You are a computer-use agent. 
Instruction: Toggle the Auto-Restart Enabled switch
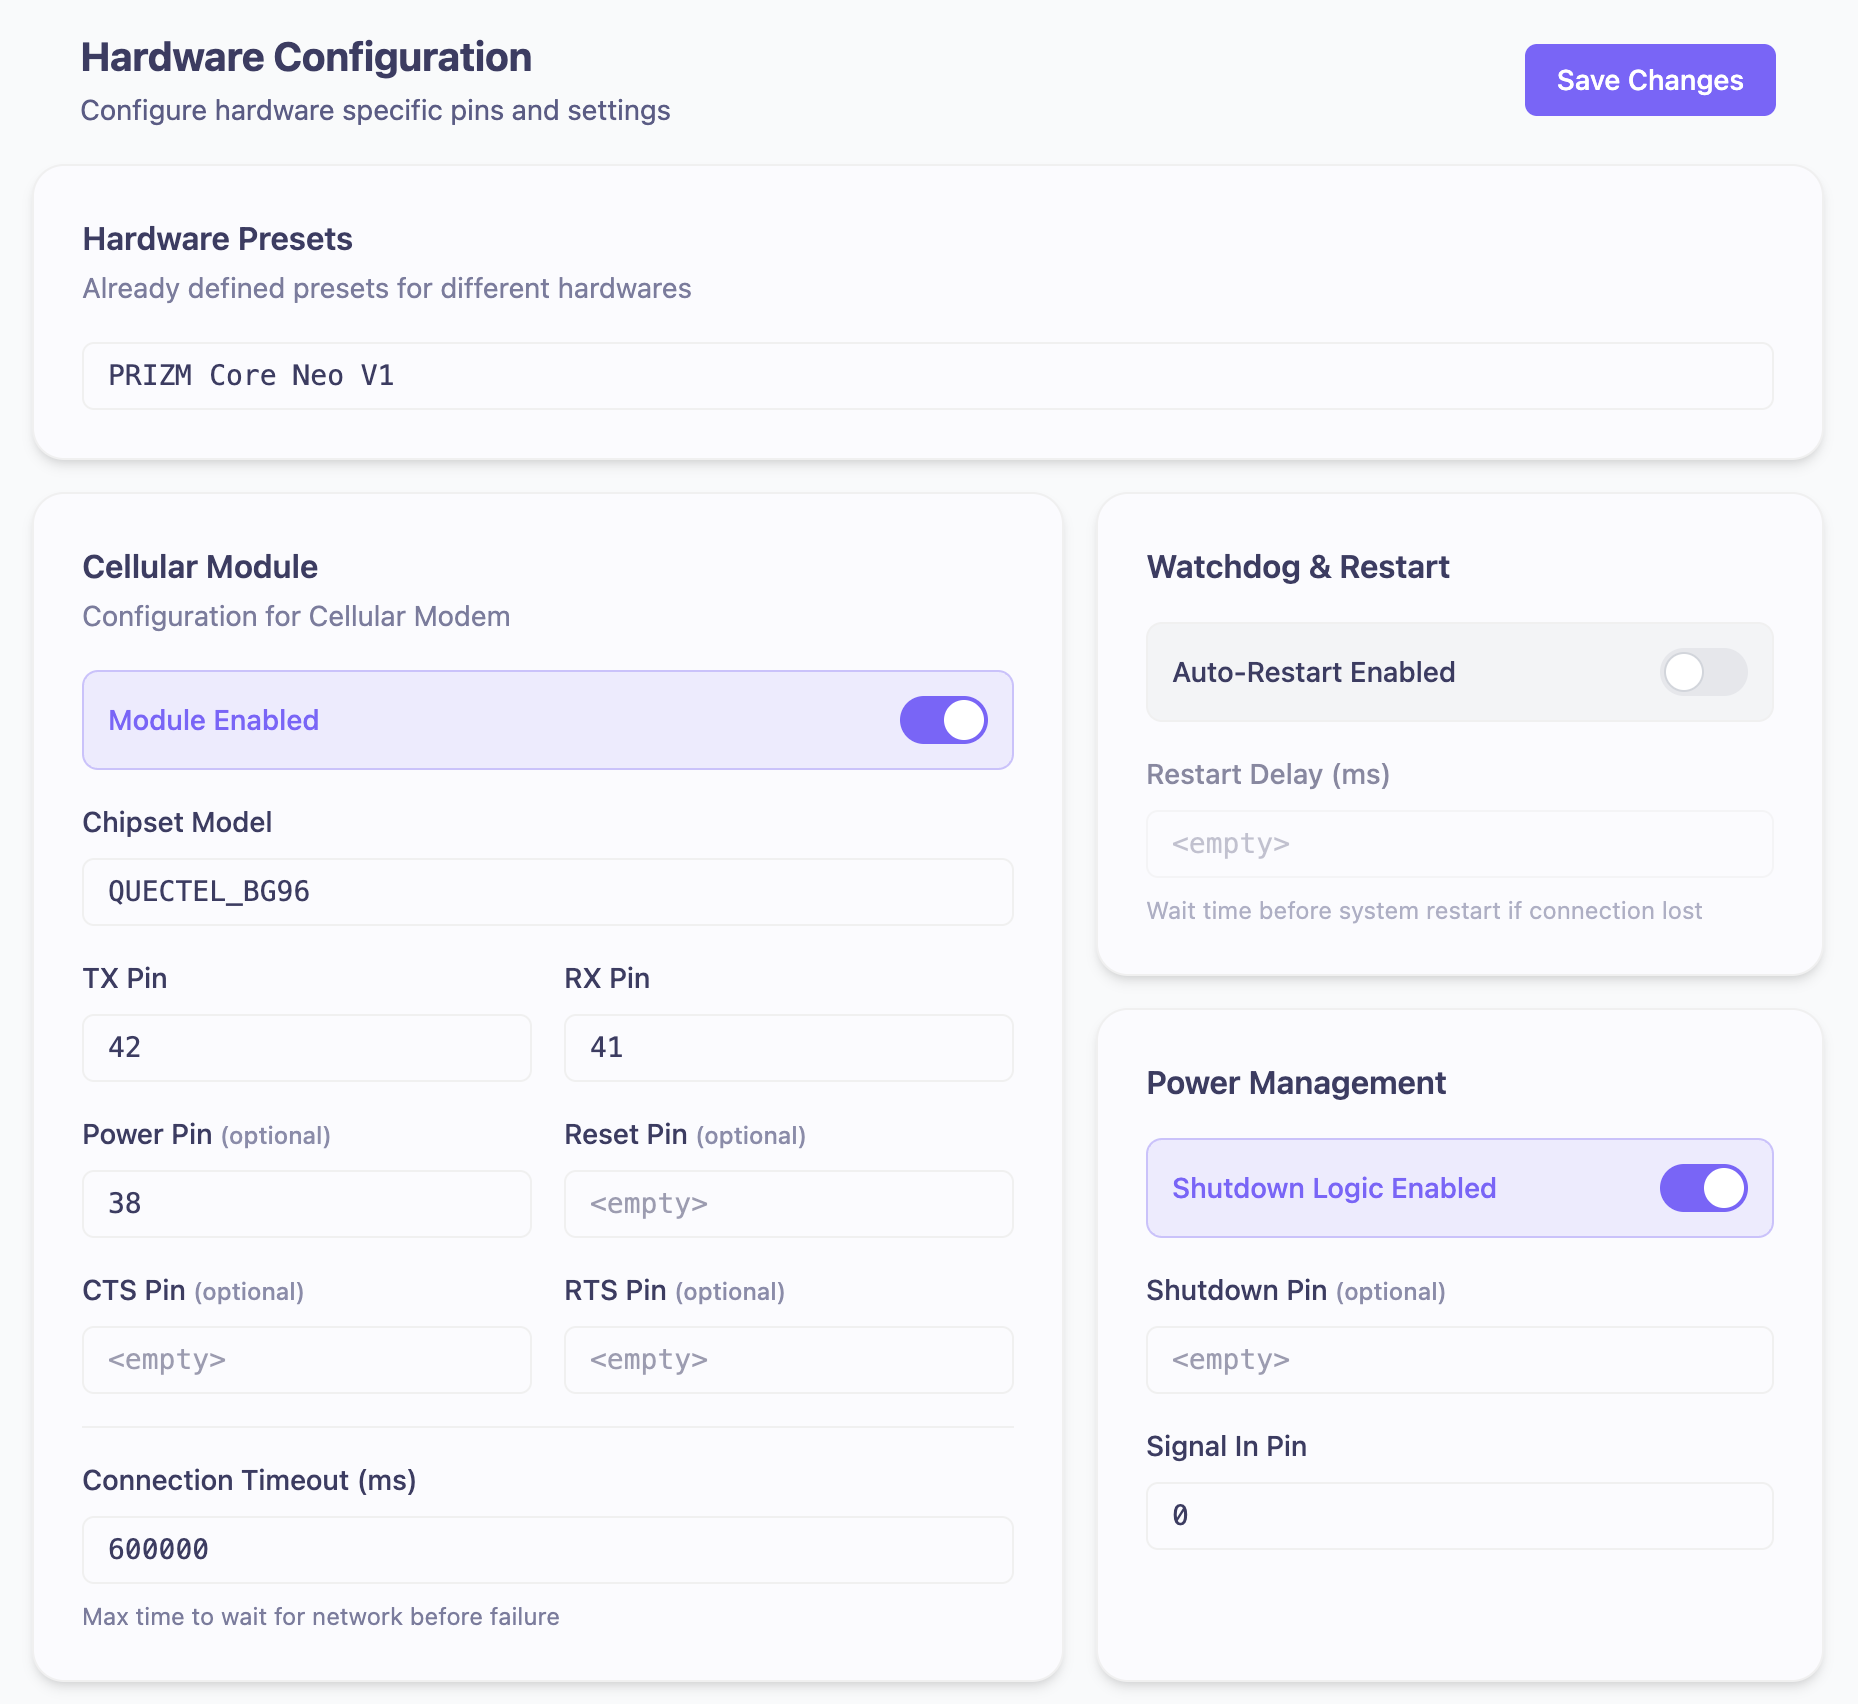coord(1704,672)
